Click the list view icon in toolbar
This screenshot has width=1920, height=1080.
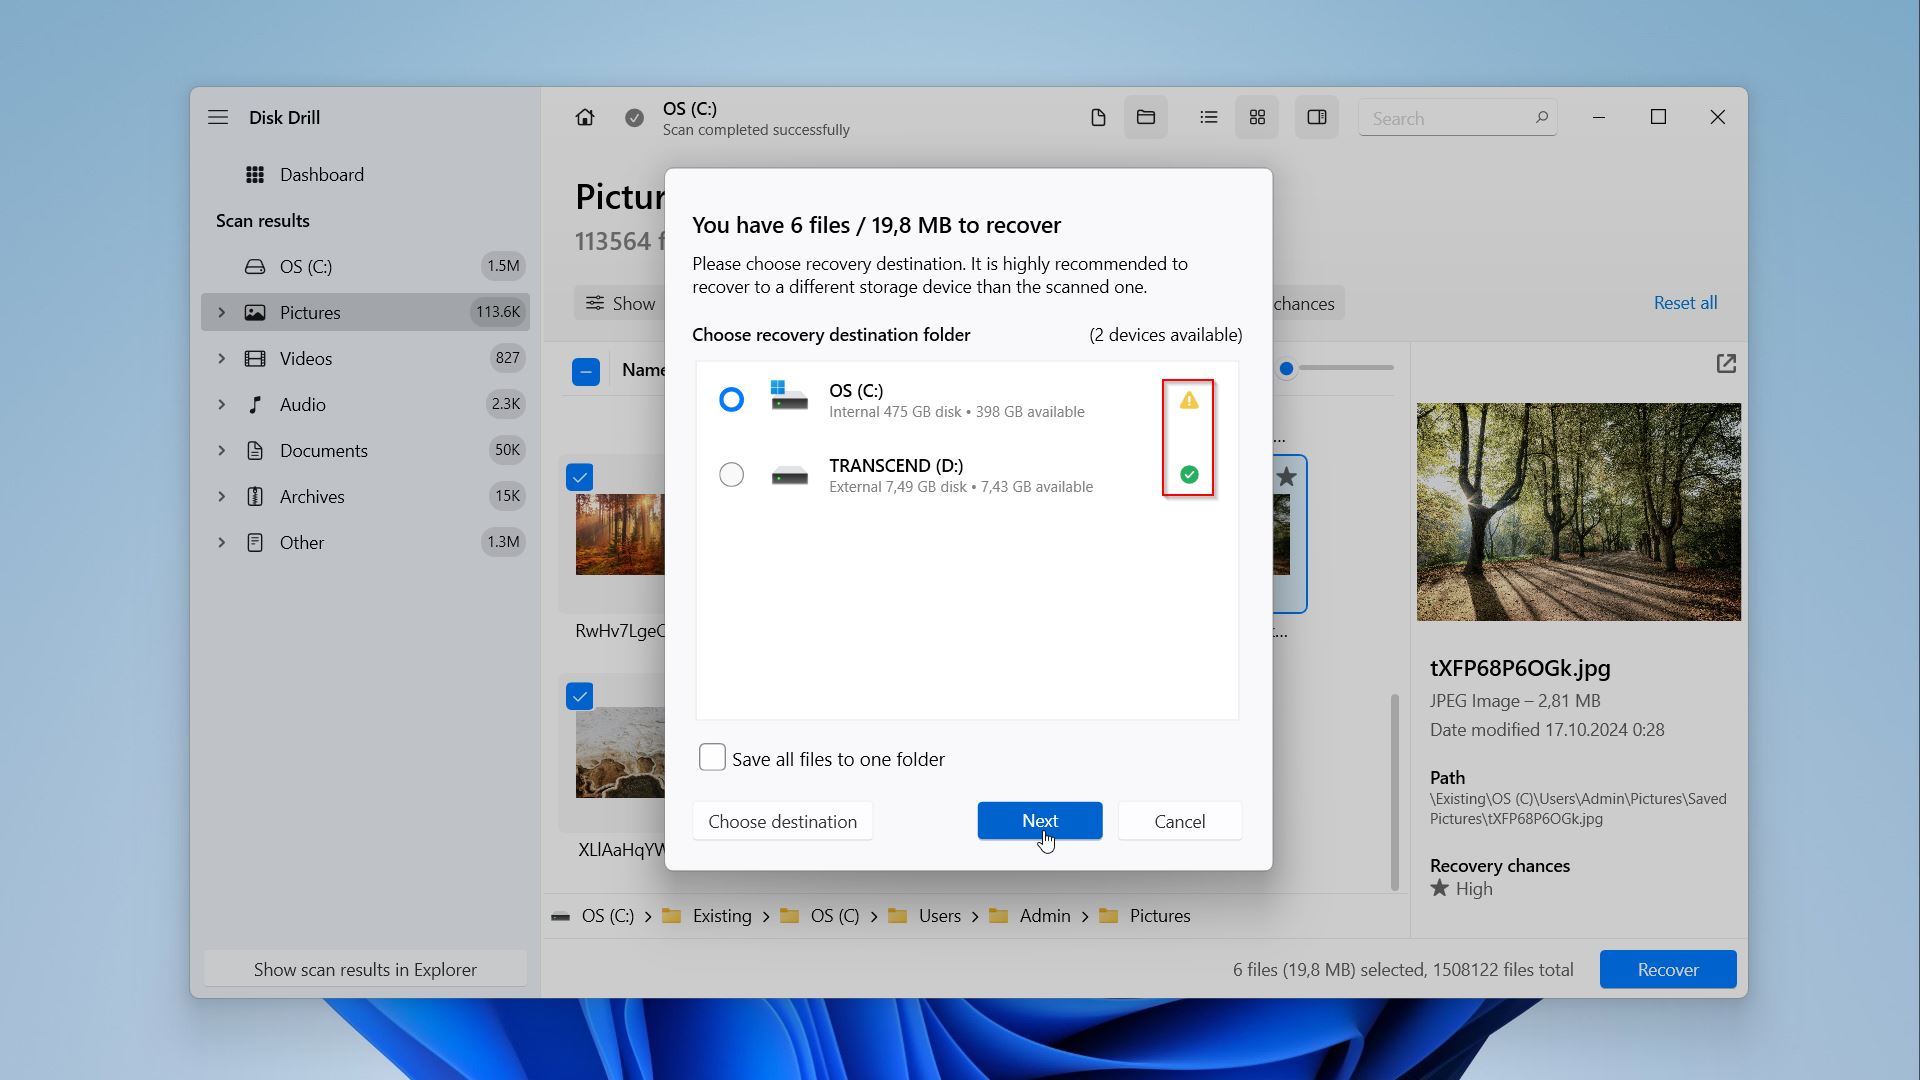coord(1208,117)
